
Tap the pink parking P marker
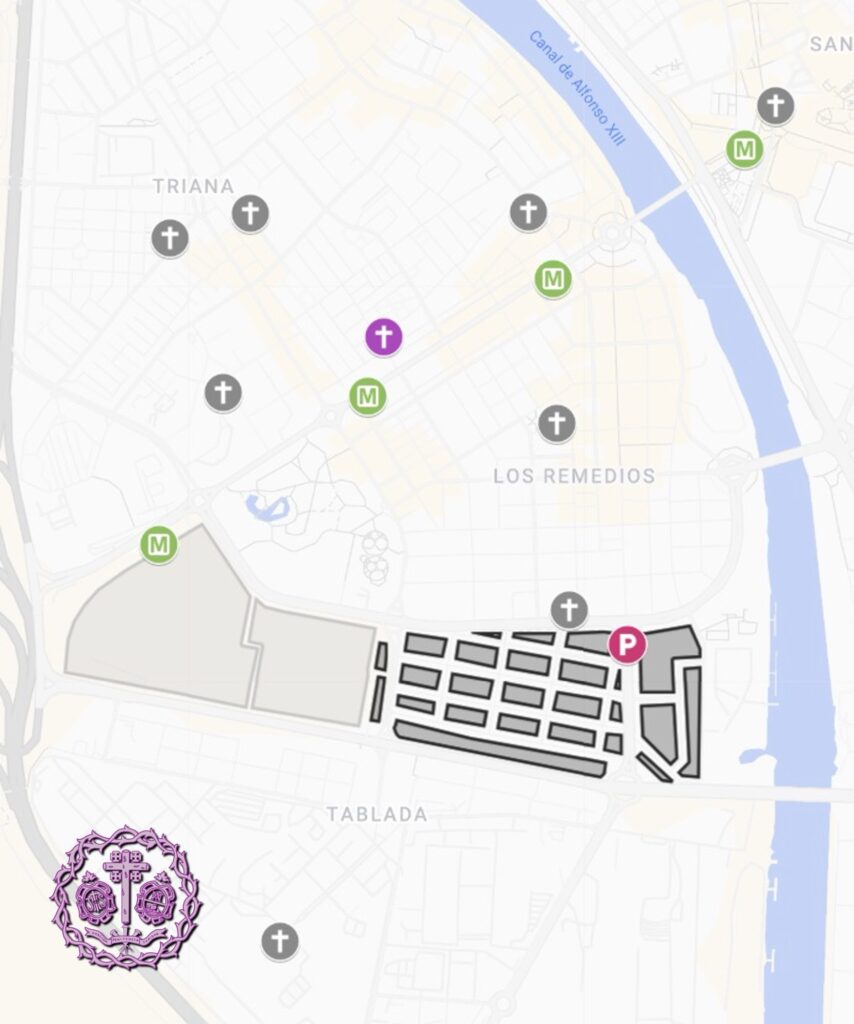tap(627, 645)
